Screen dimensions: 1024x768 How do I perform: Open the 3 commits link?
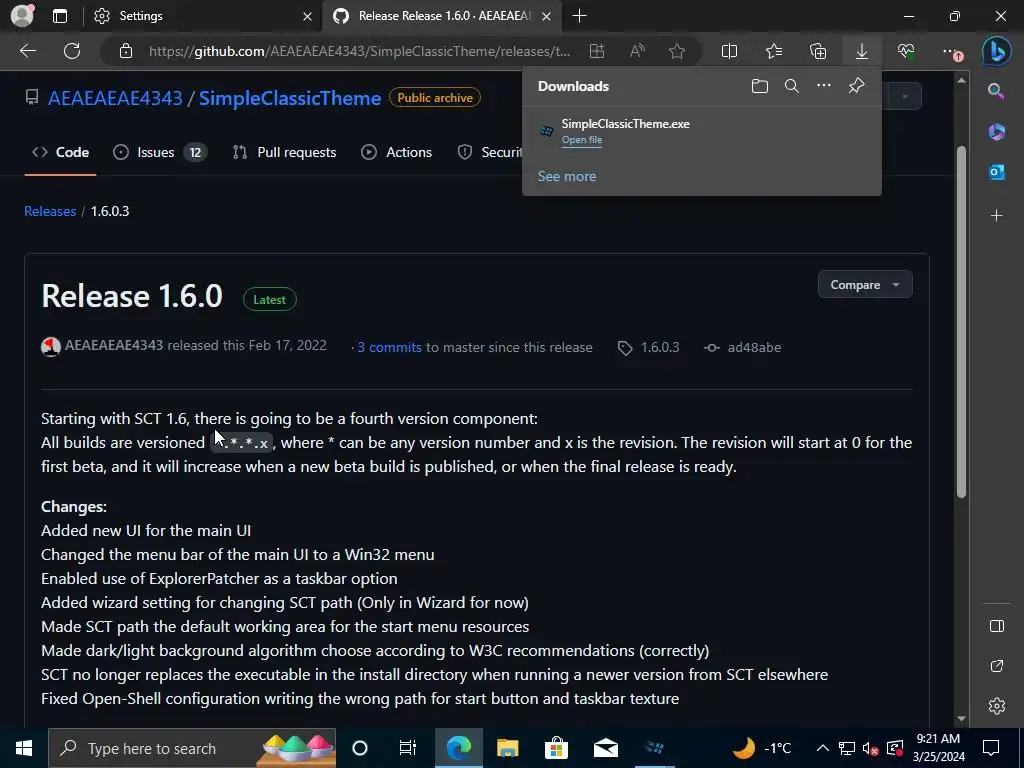point(389,347)
